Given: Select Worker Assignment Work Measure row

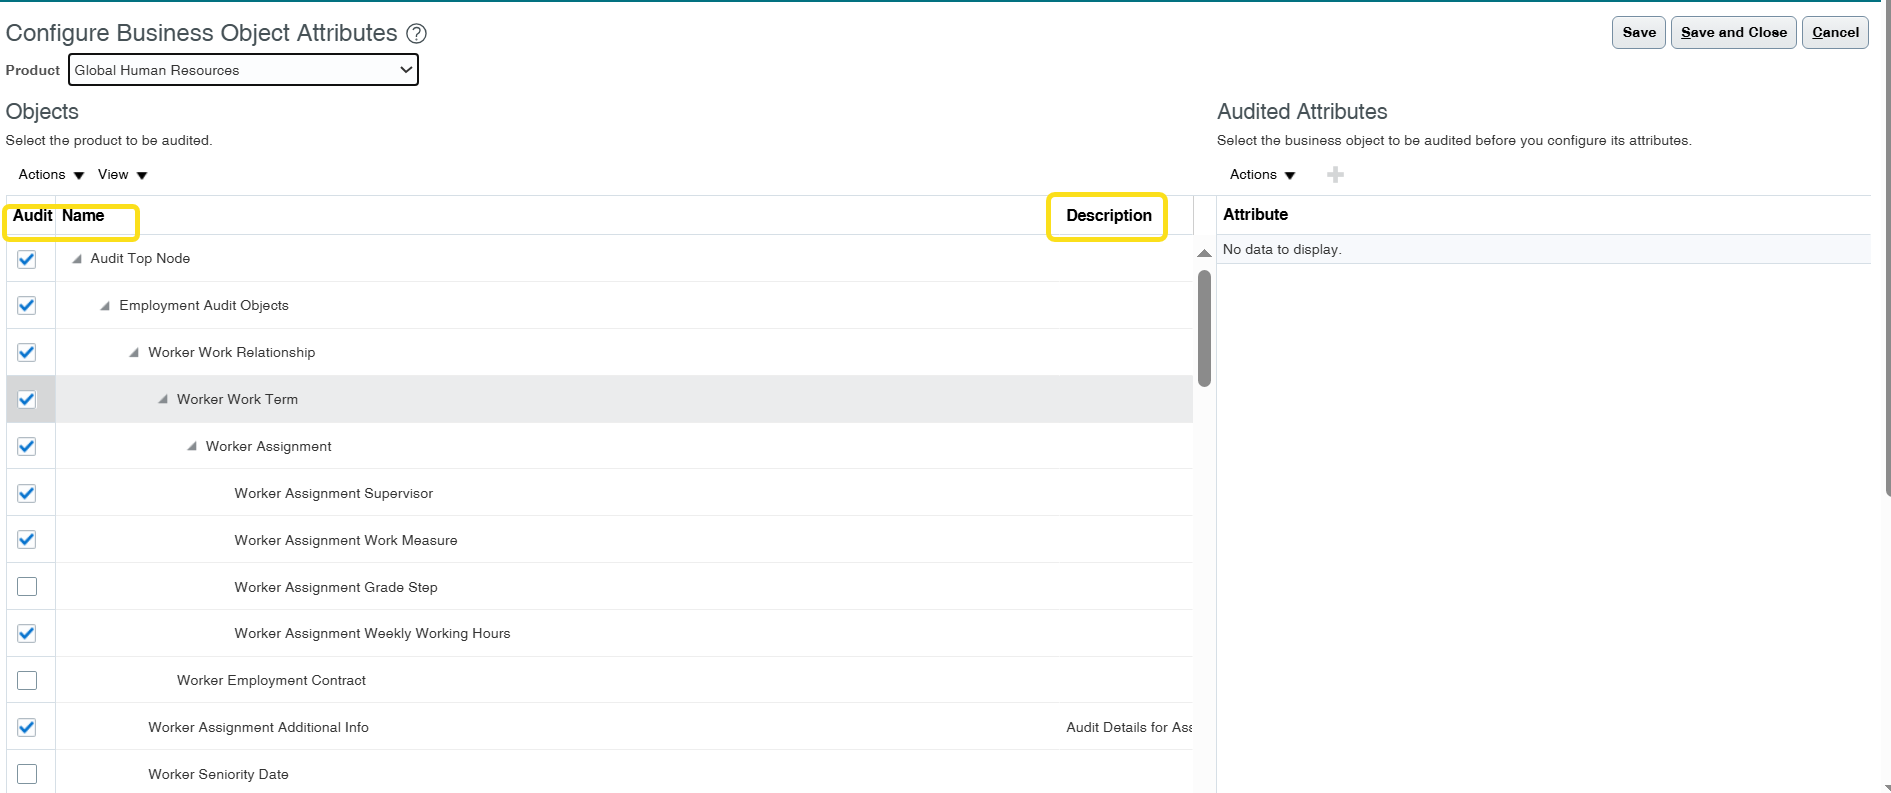Looking at the screenshot, I should click(x=600, y=540).
